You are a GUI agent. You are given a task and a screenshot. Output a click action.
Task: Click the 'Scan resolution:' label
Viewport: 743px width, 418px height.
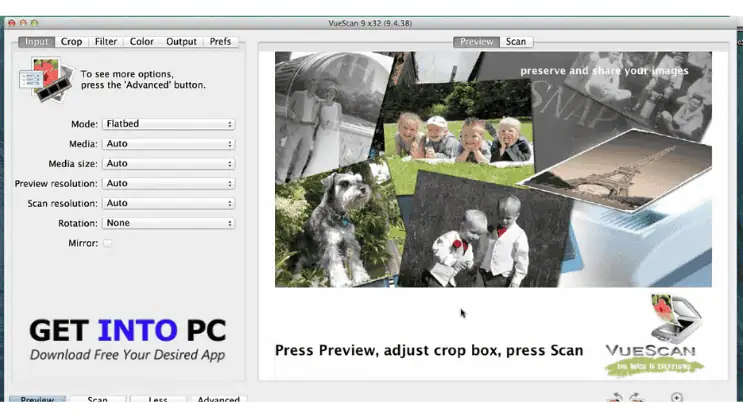(62, 203)
